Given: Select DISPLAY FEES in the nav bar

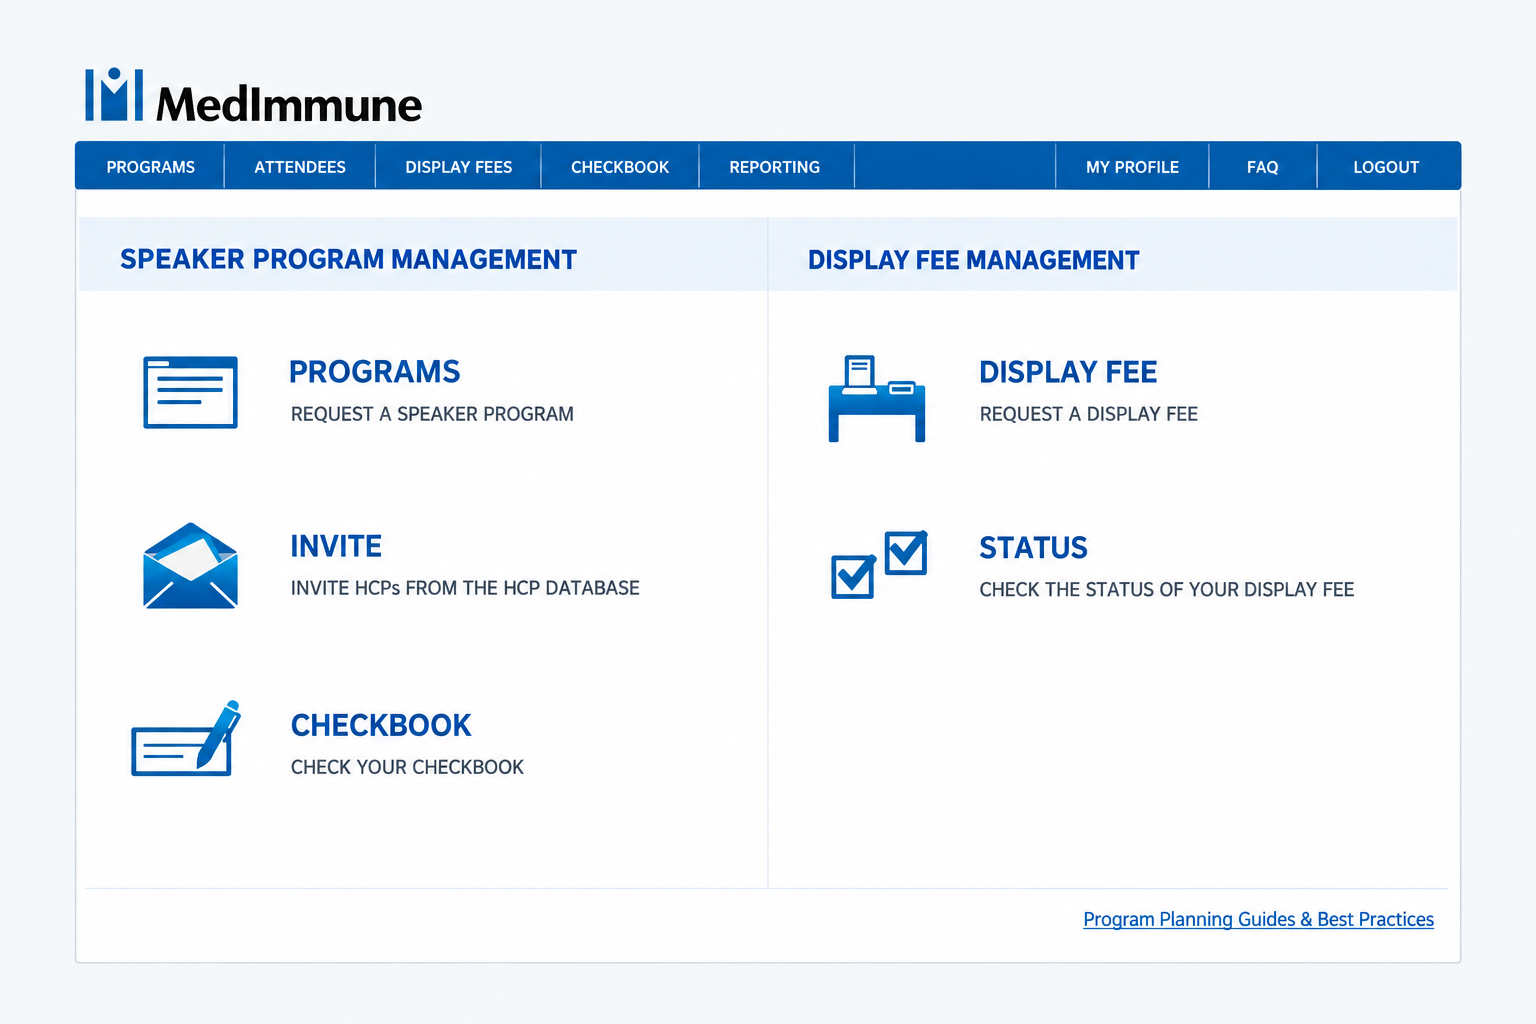Looking at the screenshot, I should click(459, 167).
